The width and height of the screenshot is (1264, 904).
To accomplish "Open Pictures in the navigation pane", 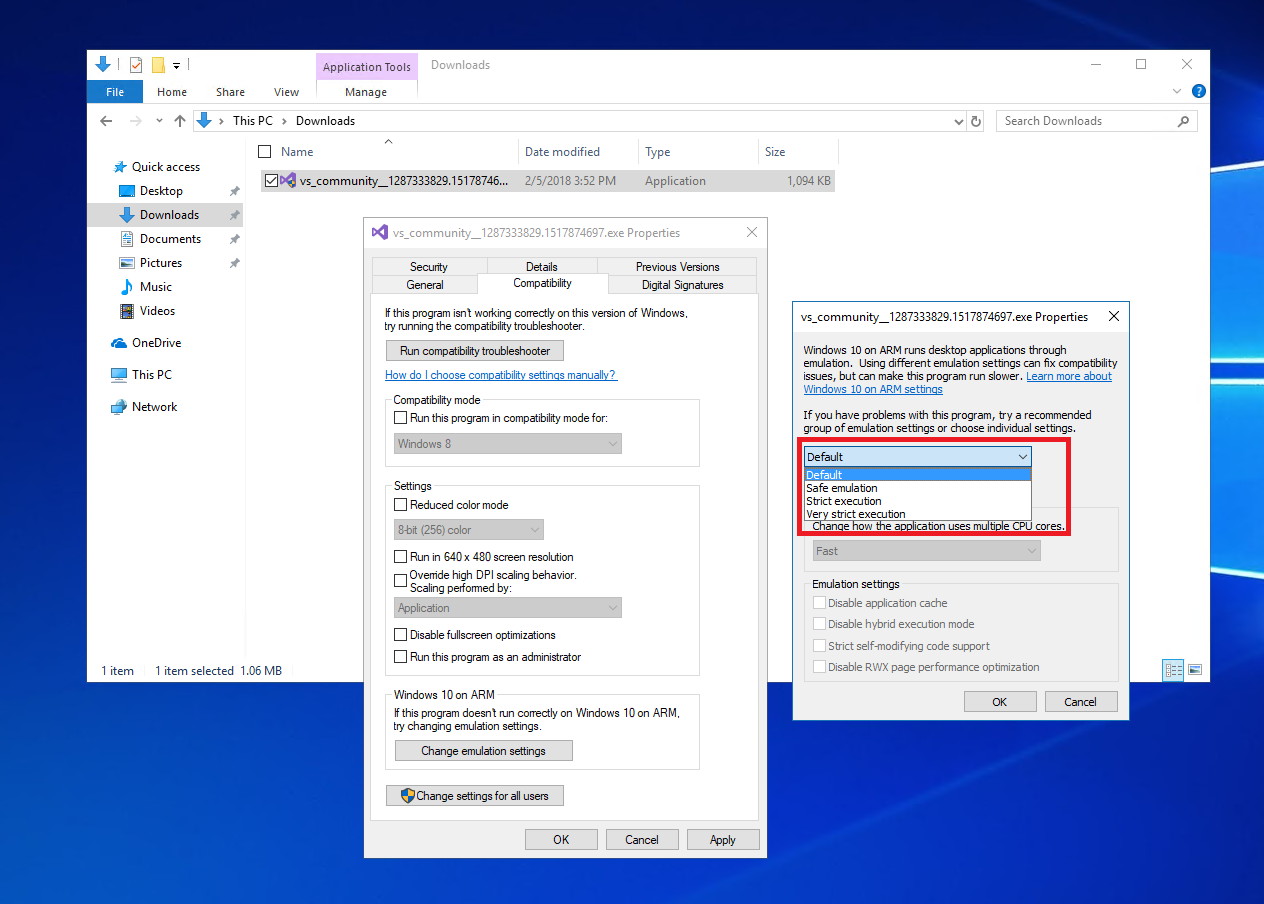I will coord(161,263).
